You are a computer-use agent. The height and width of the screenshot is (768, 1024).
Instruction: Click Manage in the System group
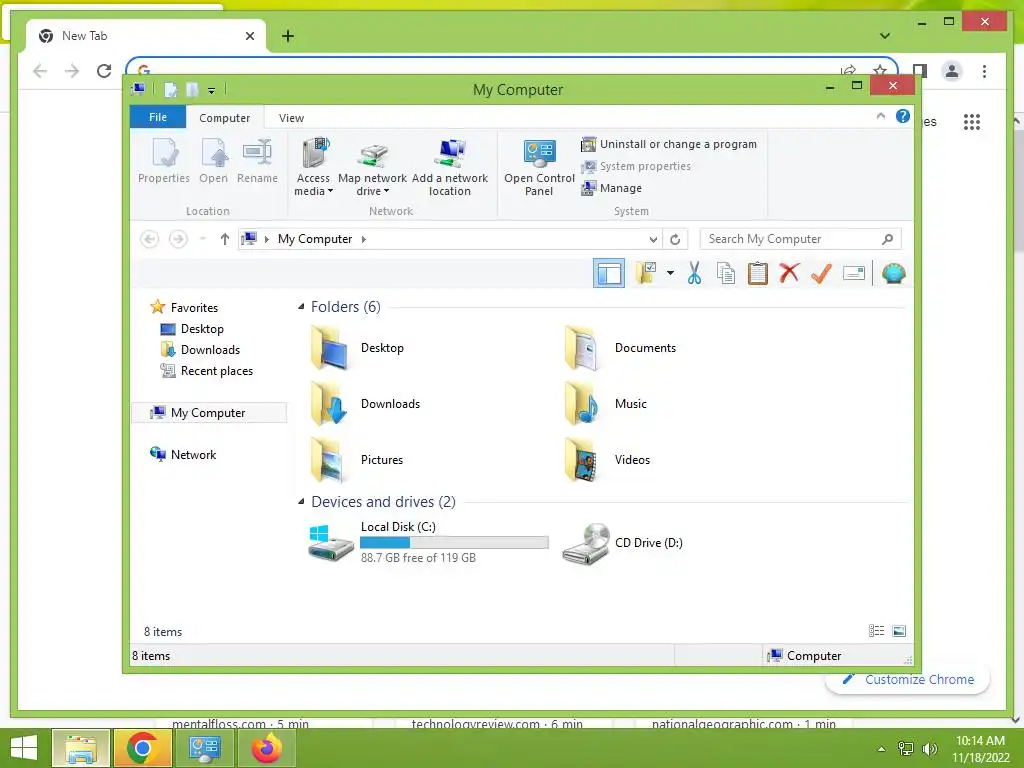coord(611,188)
